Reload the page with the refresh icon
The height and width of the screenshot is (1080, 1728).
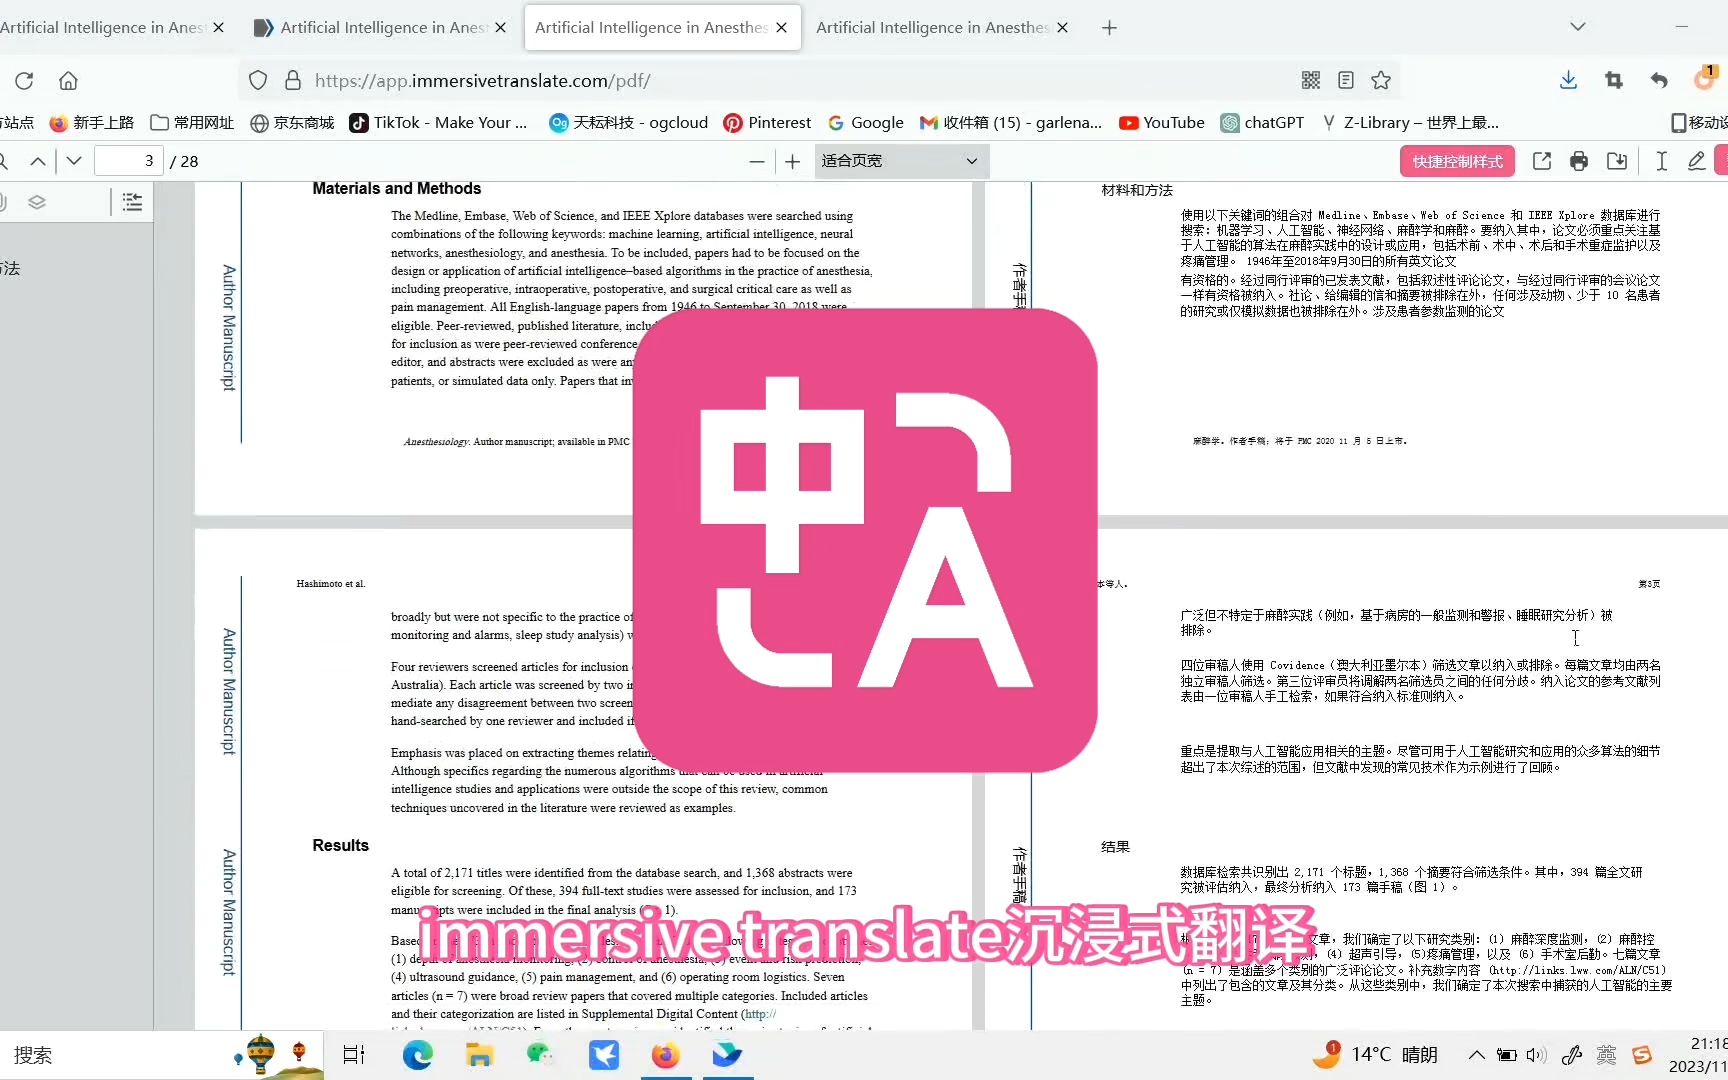pyautogui.click(x=25, y=81)
